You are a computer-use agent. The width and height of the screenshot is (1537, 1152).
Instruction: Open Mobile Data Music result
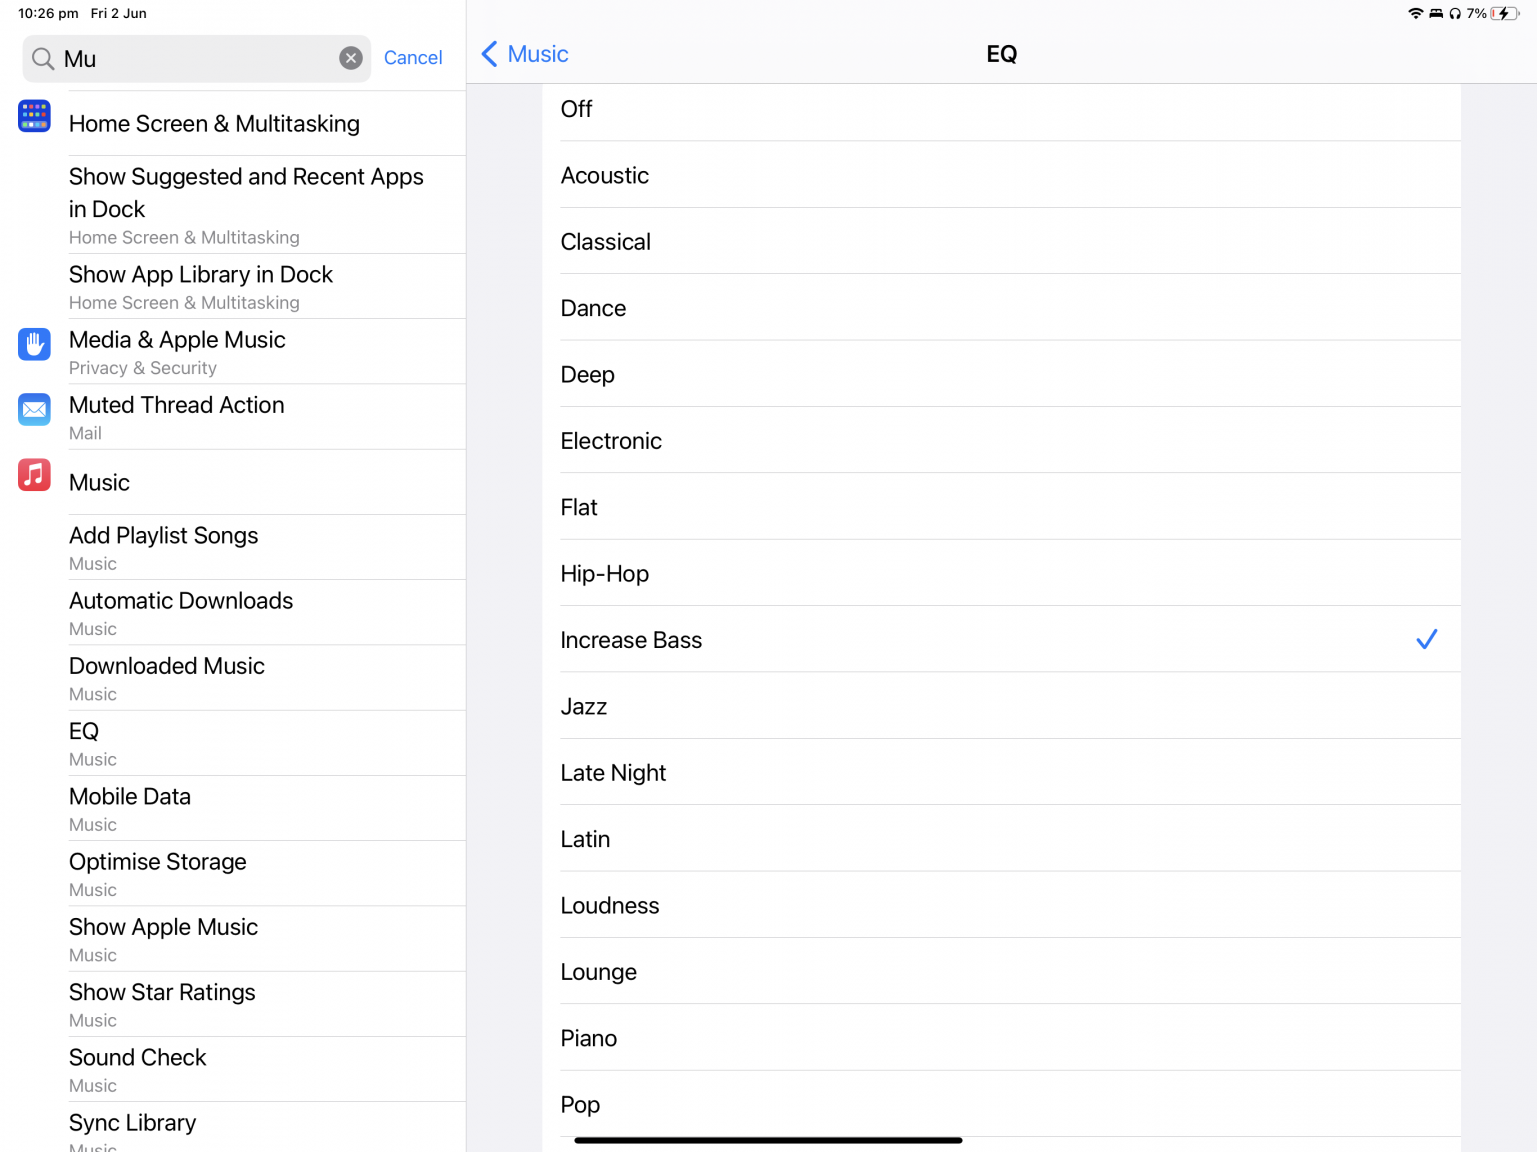233,809
